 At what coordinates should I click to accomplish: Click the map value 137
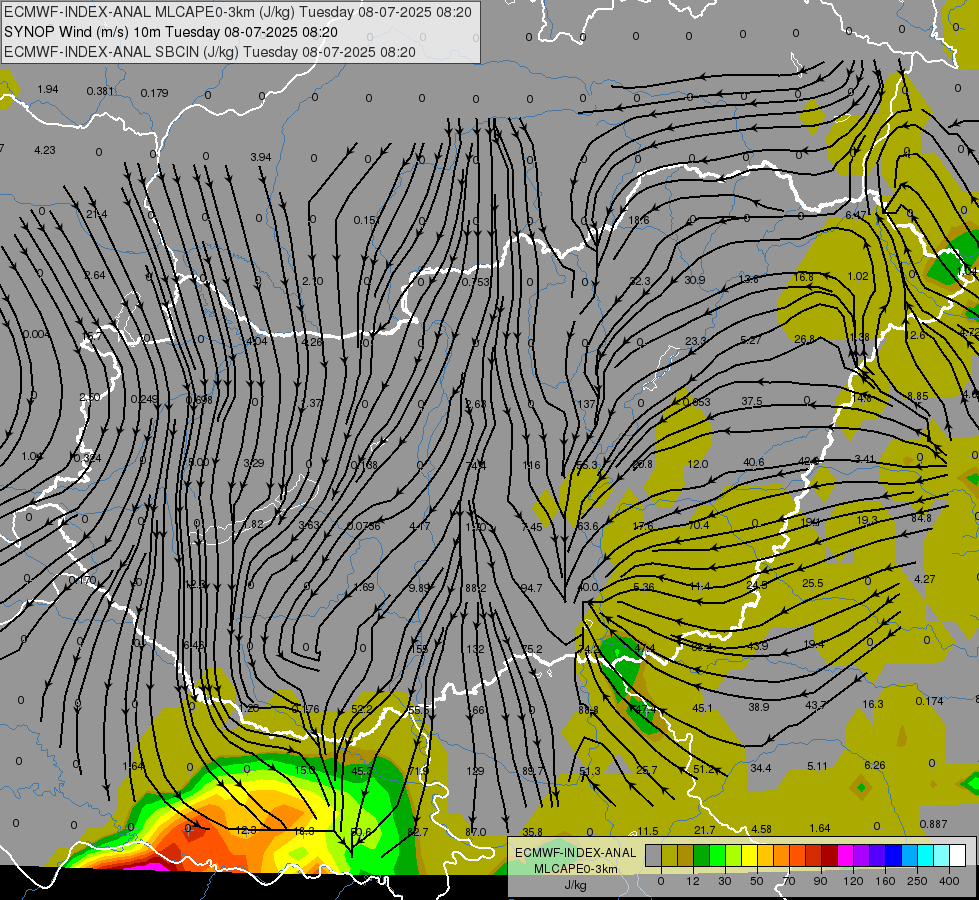586,404
